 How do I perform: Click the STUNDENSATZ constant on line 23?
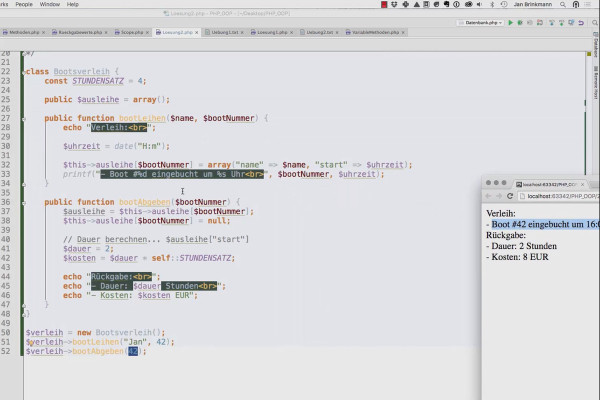(98, 81)
